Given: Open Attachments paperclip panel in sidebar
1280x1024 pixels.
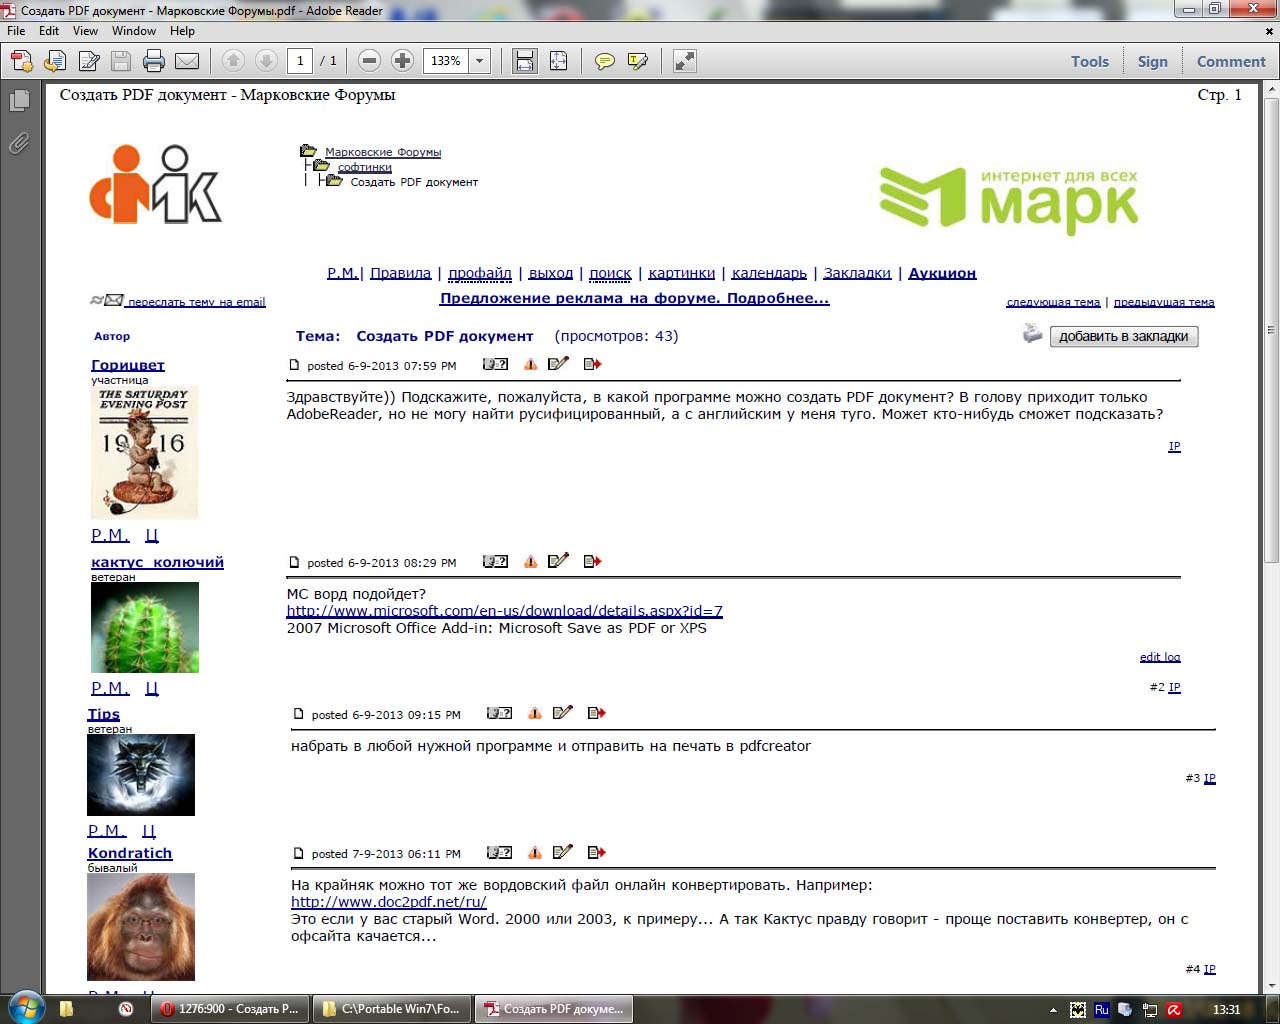Looking at the screenshot, I should [x=19, y=144].
